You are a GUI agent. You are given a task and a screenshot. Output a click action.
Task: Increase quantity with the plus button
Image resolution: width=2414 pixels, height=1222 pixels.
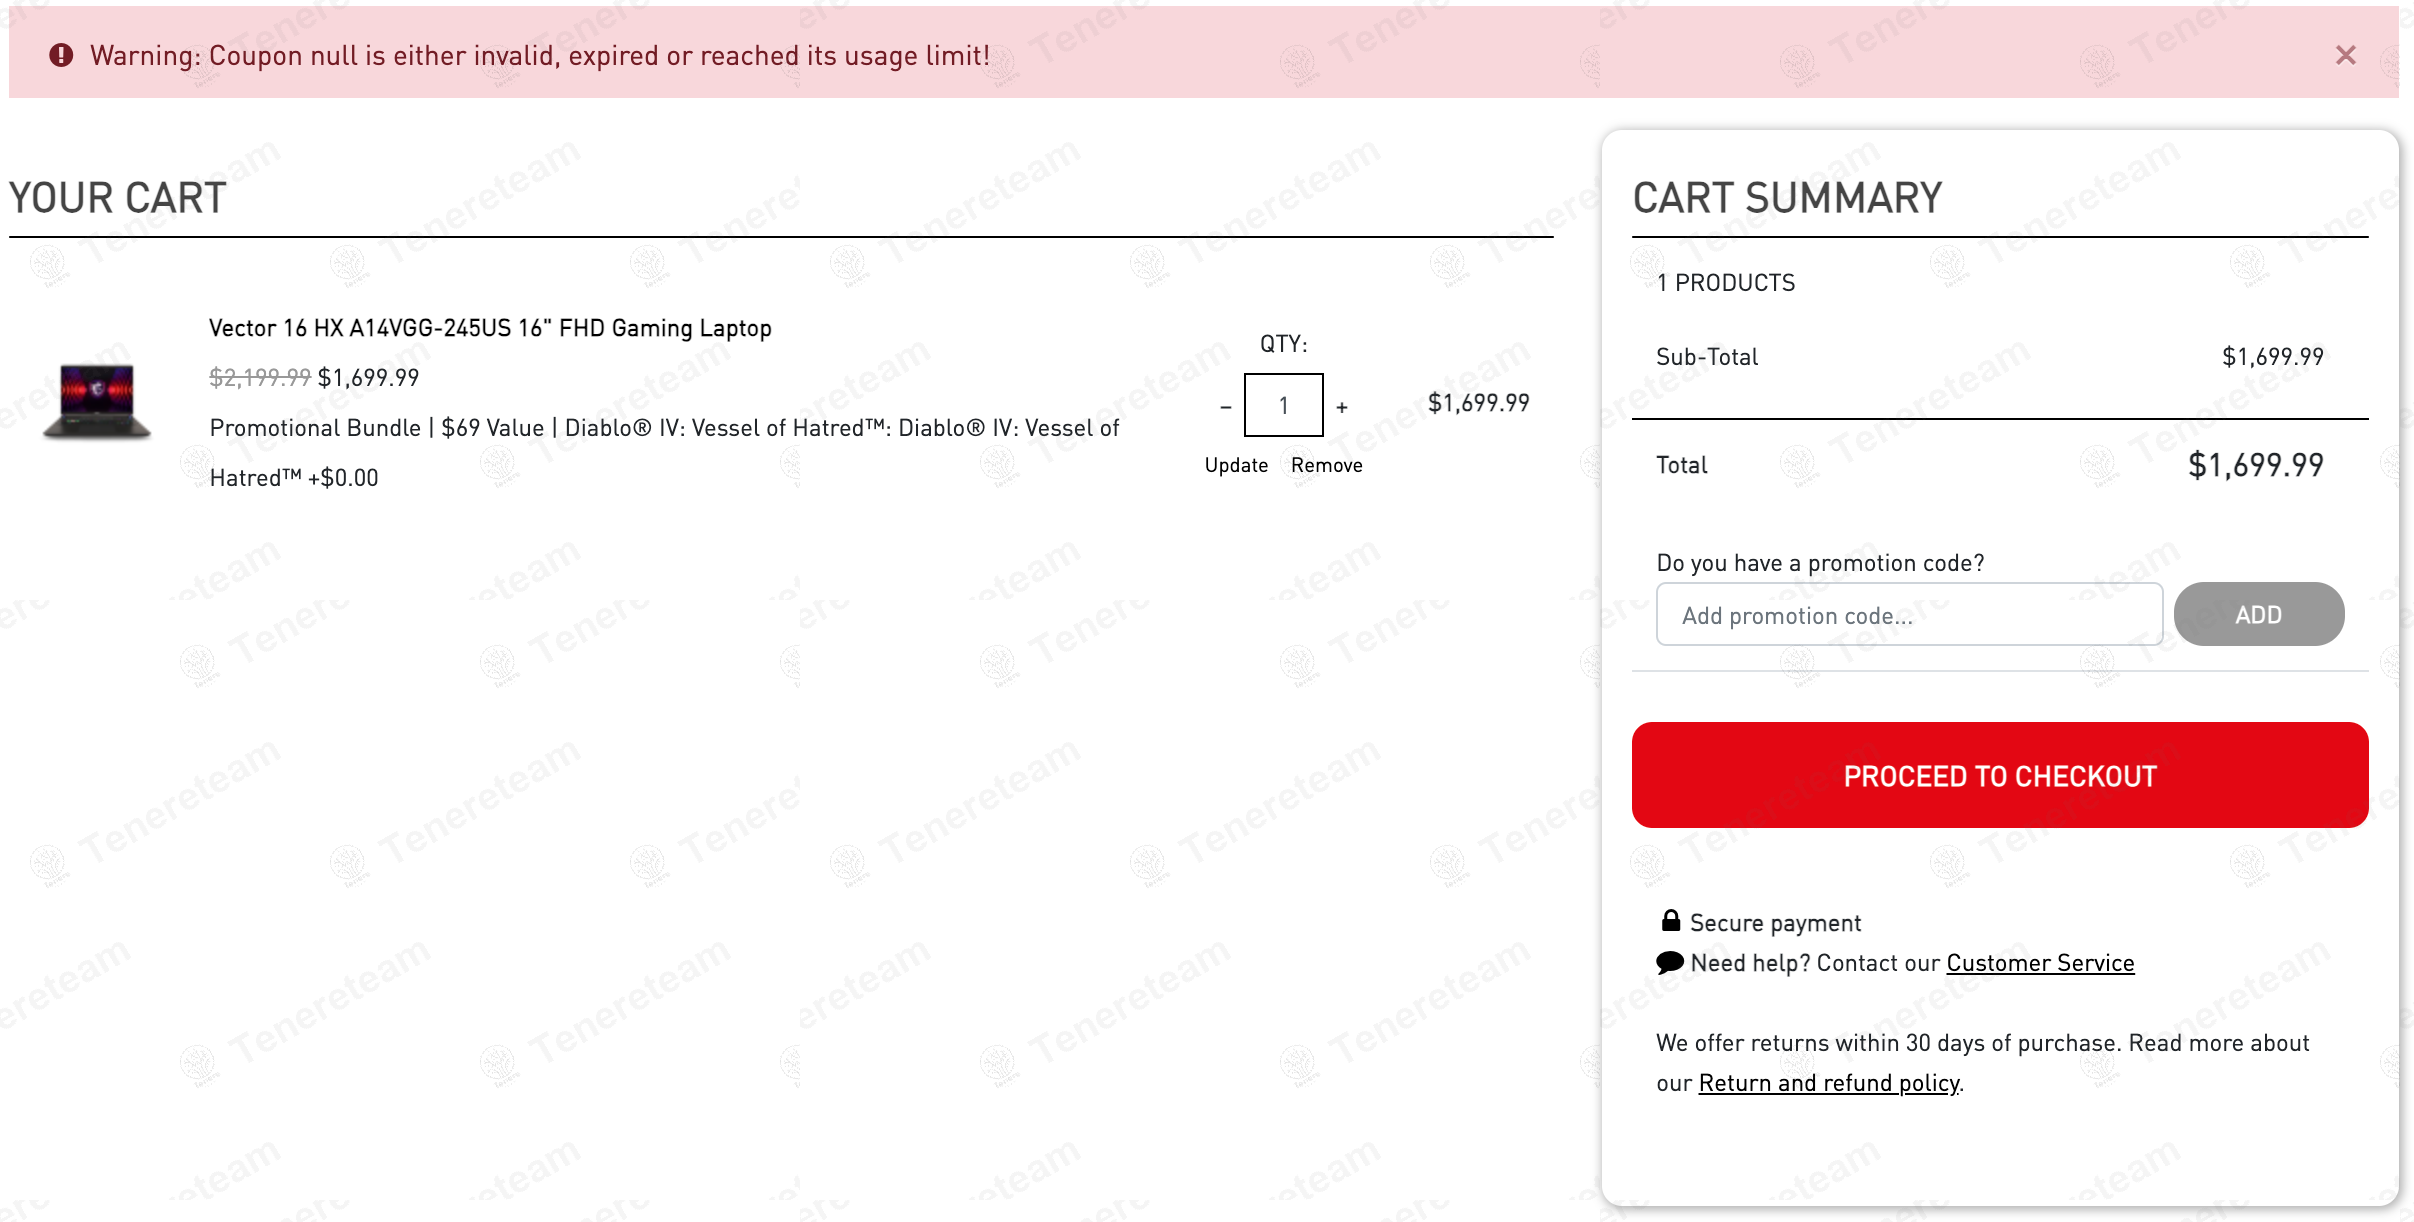(1342, 407)
